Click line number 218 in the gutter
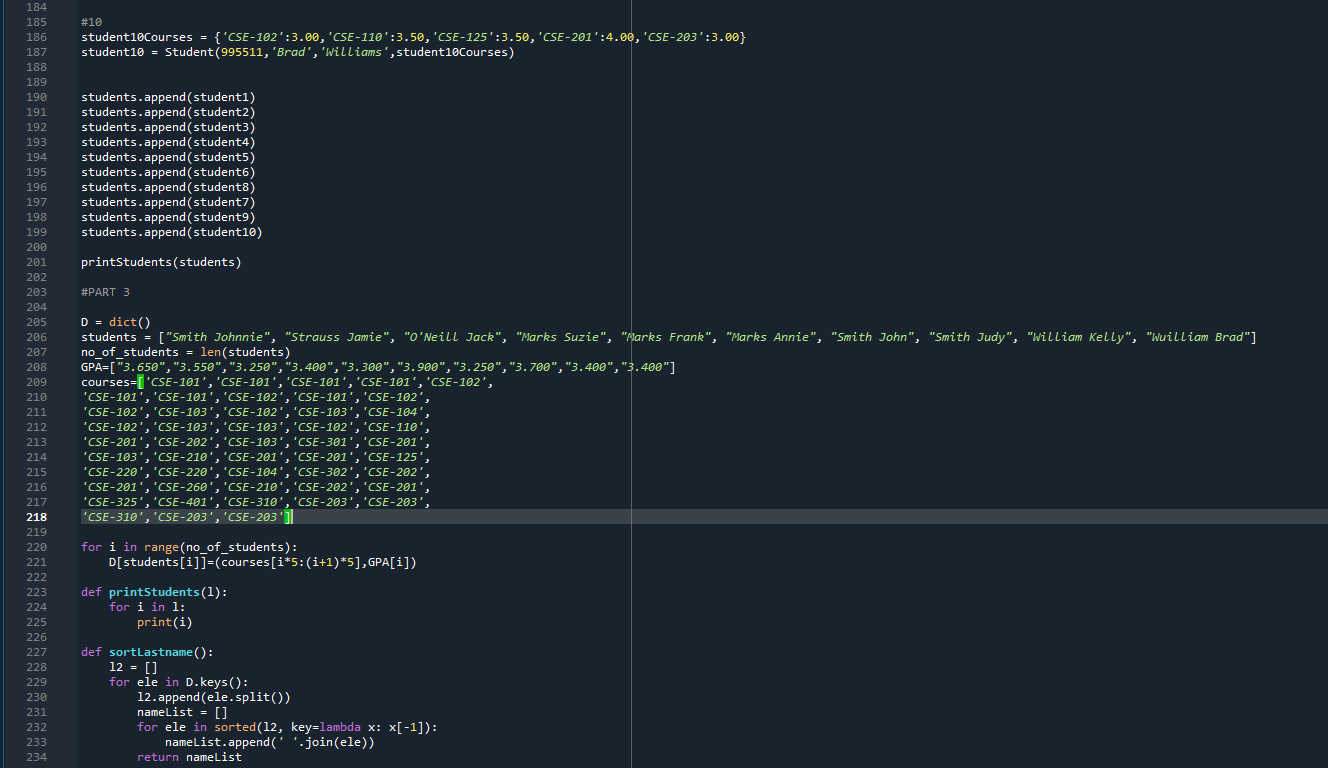Image resolution: width=1328 pixels, height=768 pixels. click(x=37, y=516)
